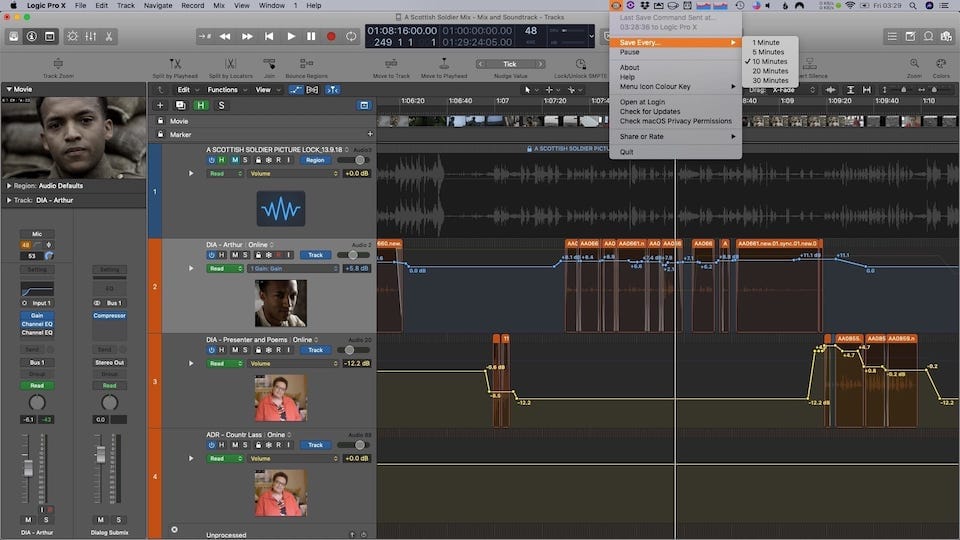Screen dimensions: 960x540
Task: Click the duplicate track icon
Action: point(181,105)
